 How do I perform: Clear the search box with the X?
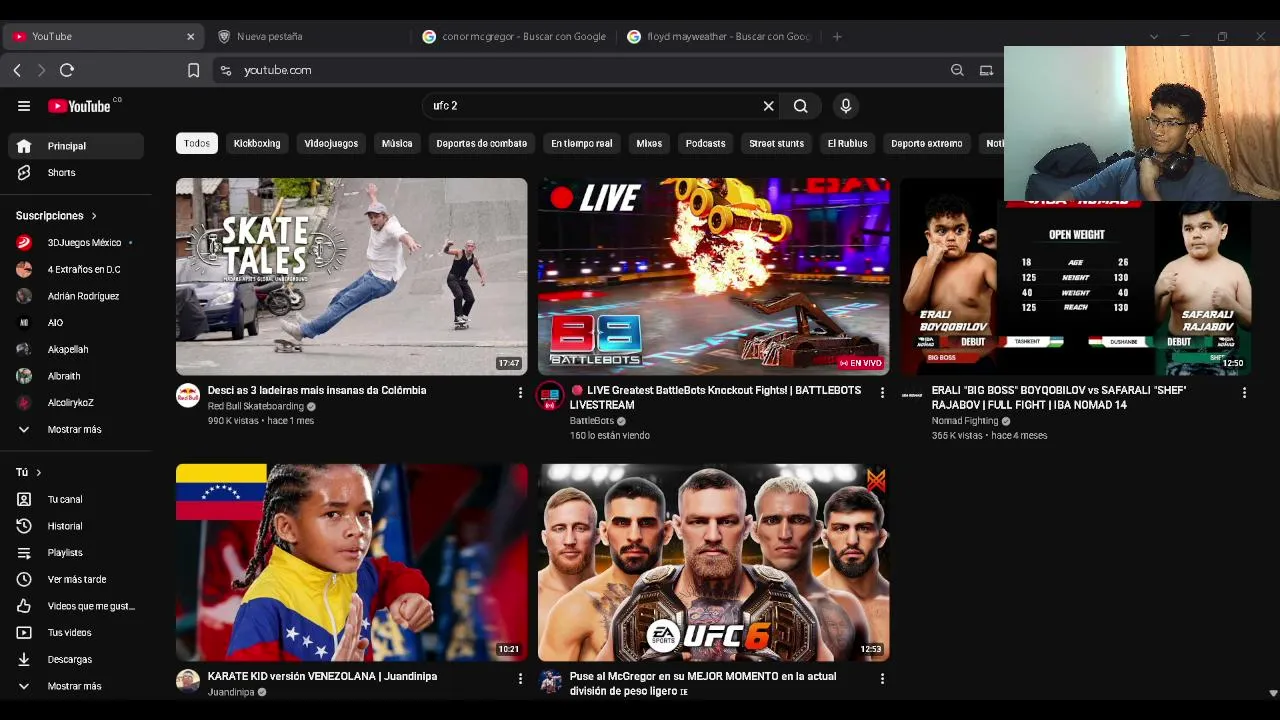768,106
